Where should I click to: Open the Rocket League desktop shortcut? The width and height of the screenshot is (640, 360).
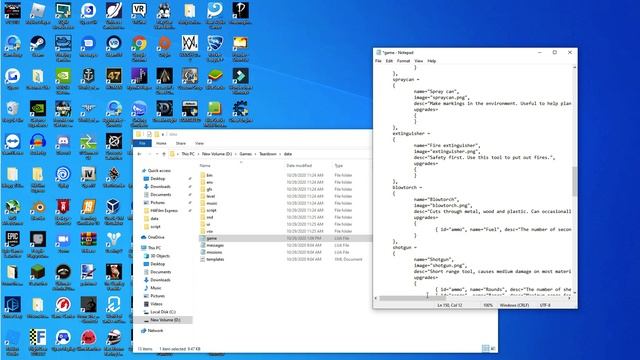(215, 48)
